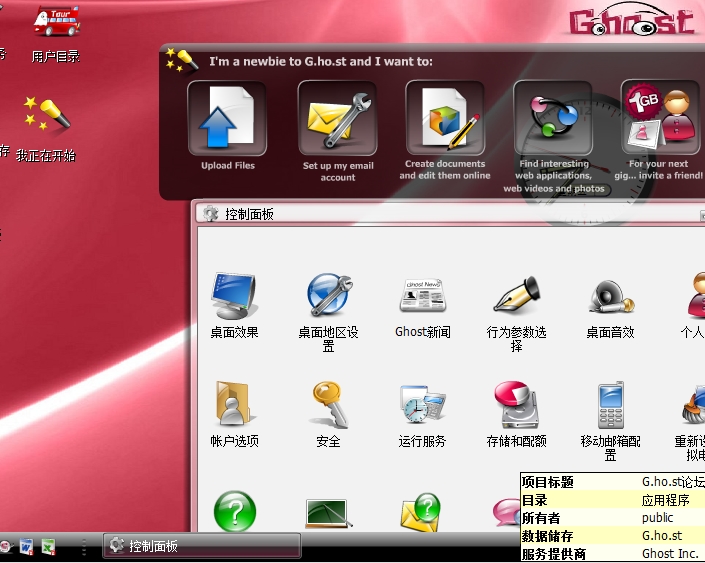Click the 项目标题 row in the tooltip
The image size is (705, 563).
click(613, 482)
